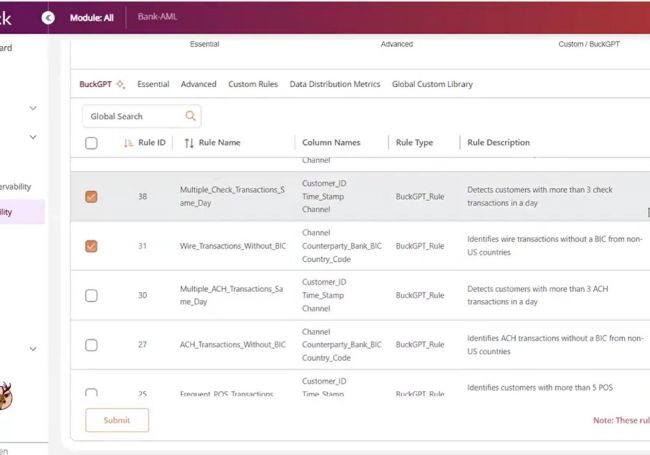Click Module: All in header

[x=92, y=18]
